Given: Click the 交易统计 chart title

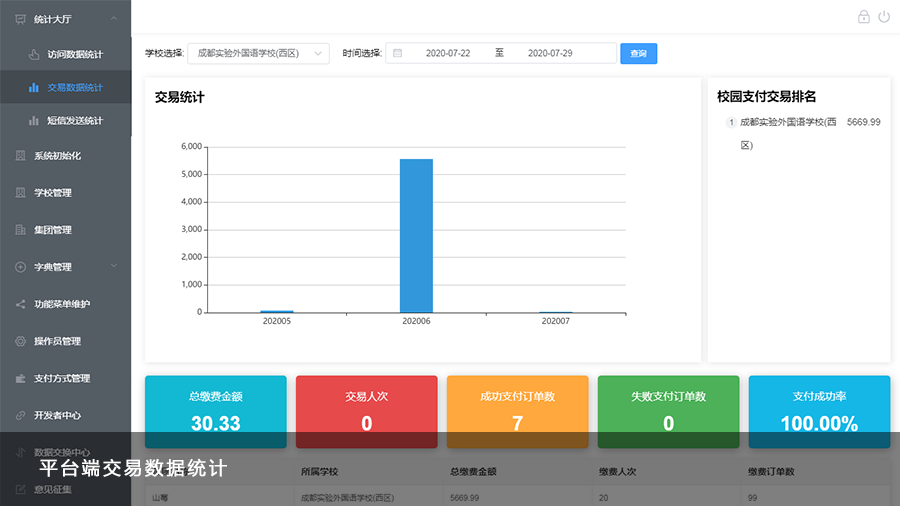Looking at the screenshot, I should coord(180,98).
